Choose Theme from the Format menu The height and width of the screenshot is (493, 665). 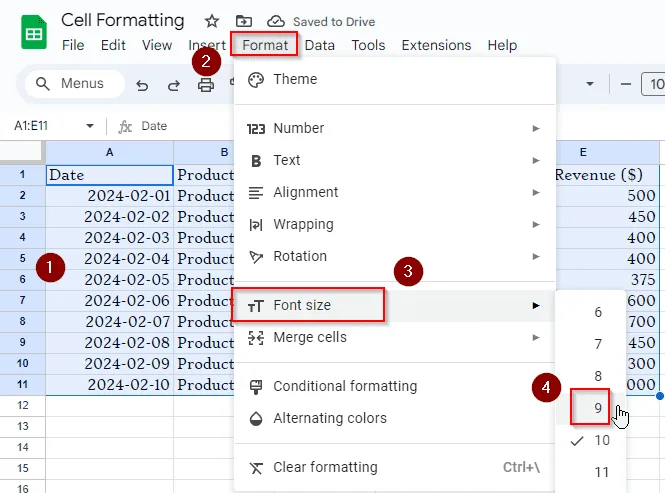click(394, 79)
